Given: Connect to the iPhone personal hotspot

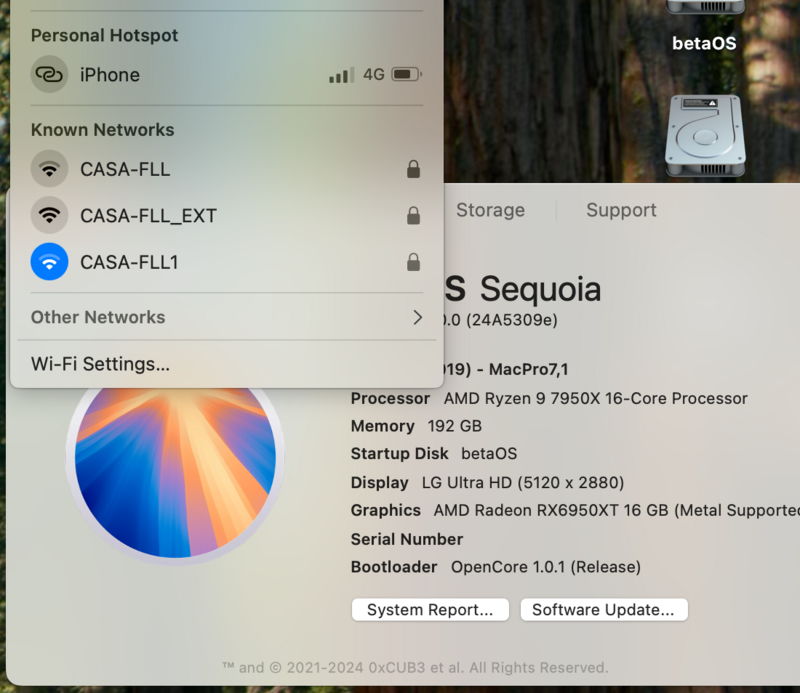Looking at the screenshot, I should tap(227, 75).
